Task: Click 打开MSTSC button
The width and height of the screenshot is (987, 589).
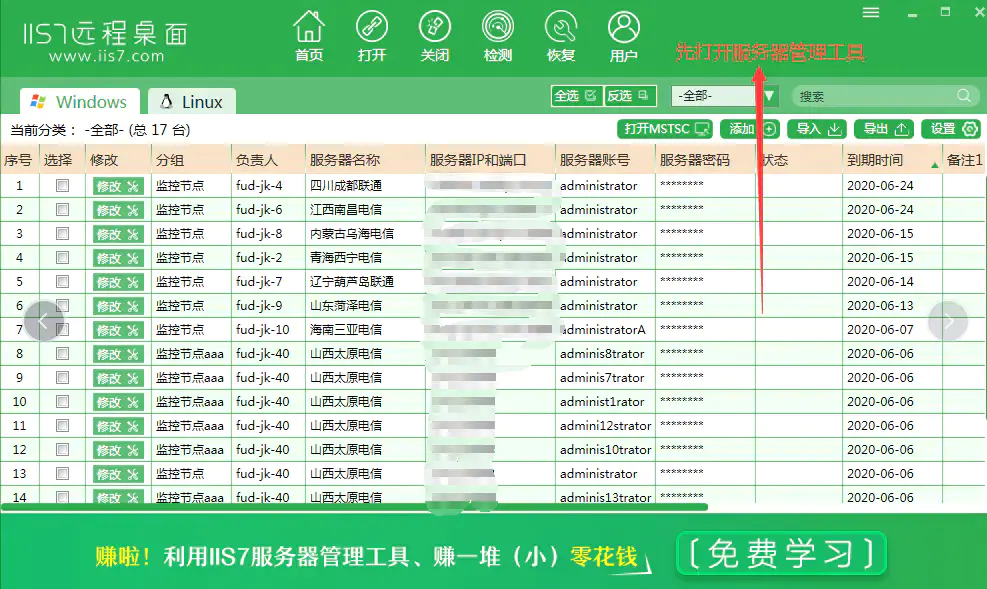Action: [x=665, y=129]
